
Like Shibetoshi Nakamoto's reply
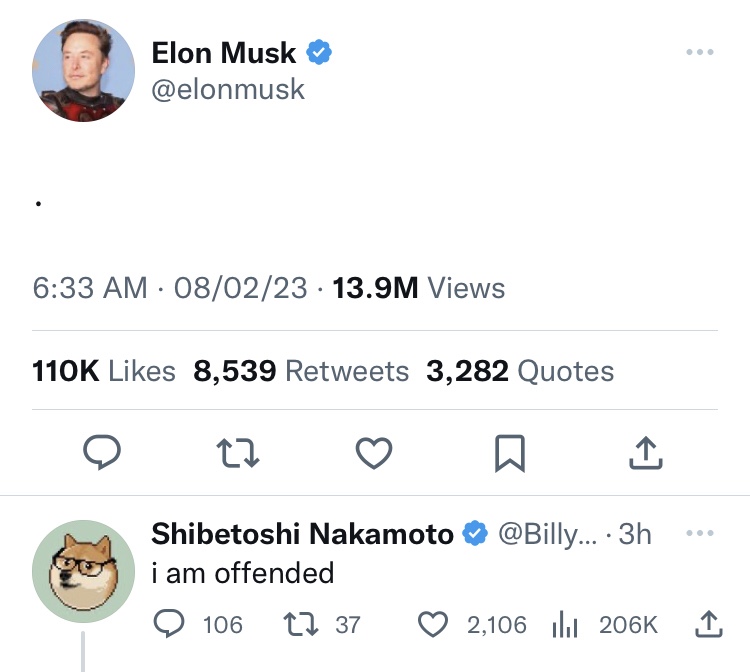tap(433, 625)
